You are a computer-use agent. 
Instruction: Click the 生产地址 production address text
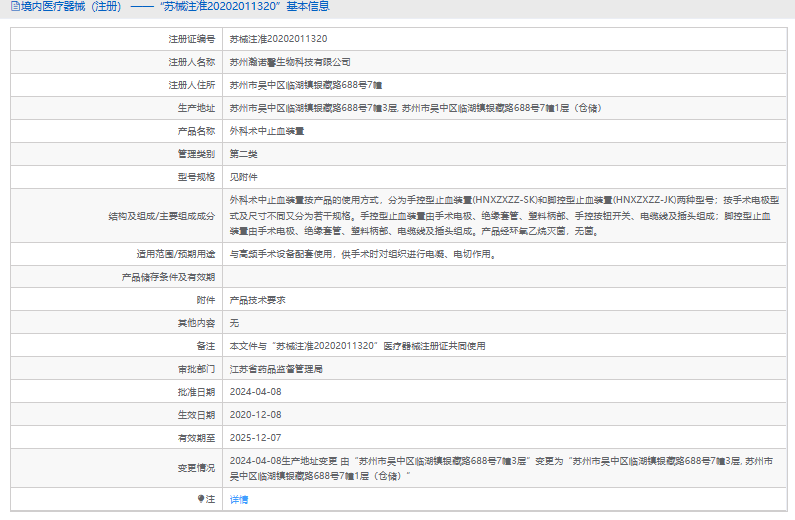tap(415, 108)
